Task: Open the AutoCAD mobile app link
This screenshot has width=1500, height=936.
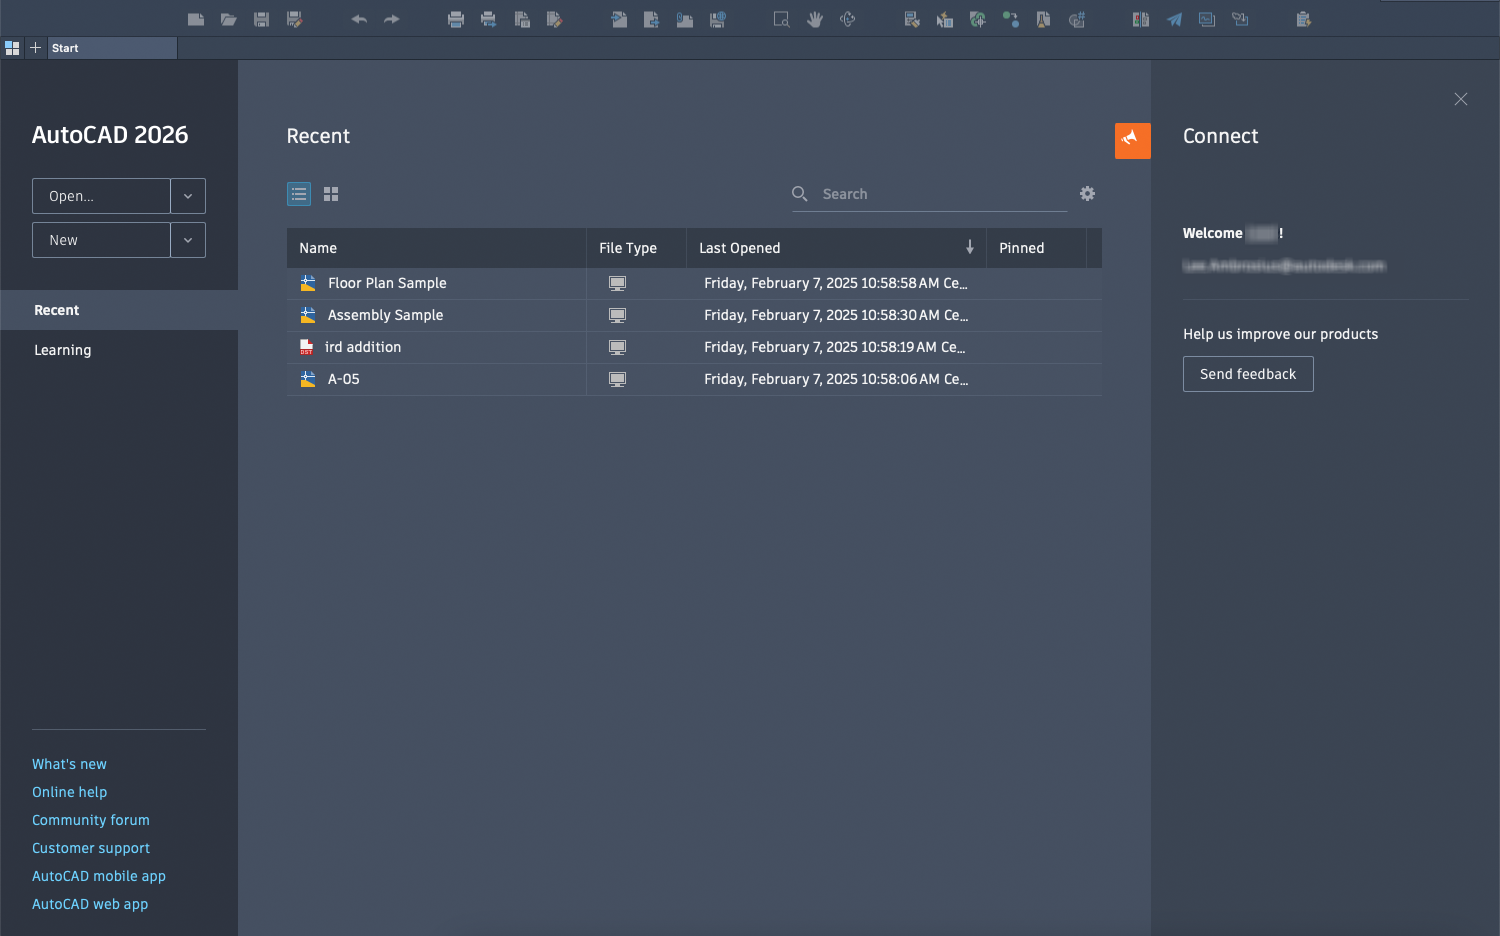Action: tap(99, 876)
